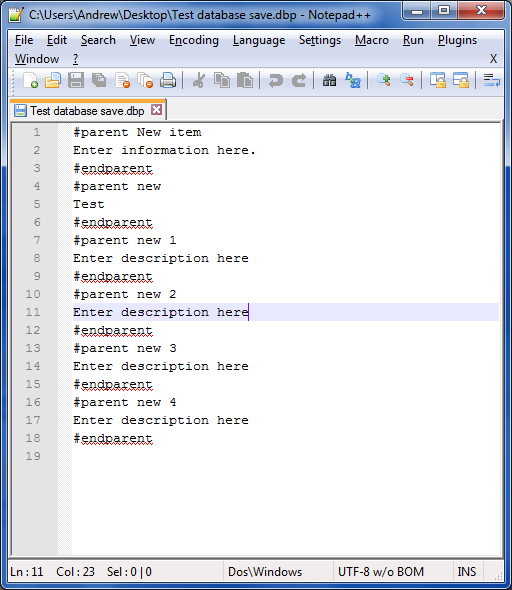Open the Search menu

(x=98, y=40)
